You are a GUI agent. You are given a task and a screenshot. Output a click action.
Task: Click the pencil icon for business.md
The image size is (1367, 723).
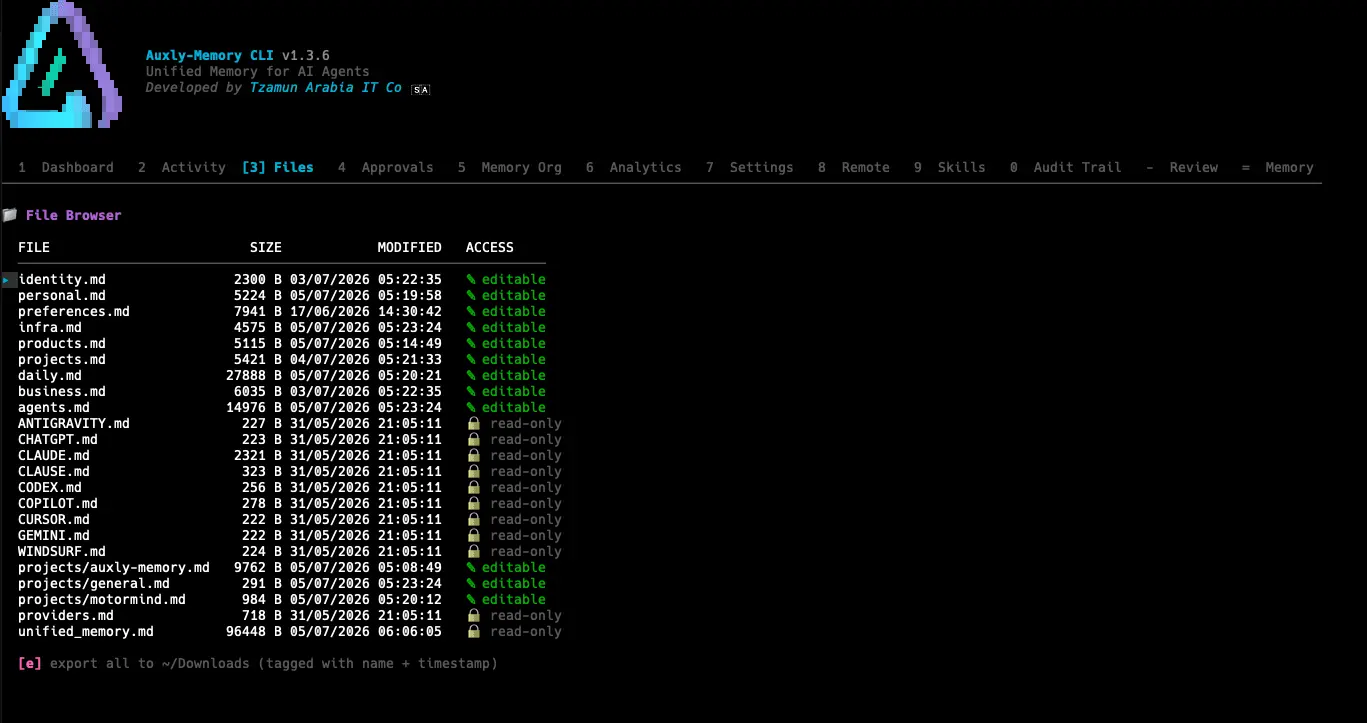coord(472,391)
